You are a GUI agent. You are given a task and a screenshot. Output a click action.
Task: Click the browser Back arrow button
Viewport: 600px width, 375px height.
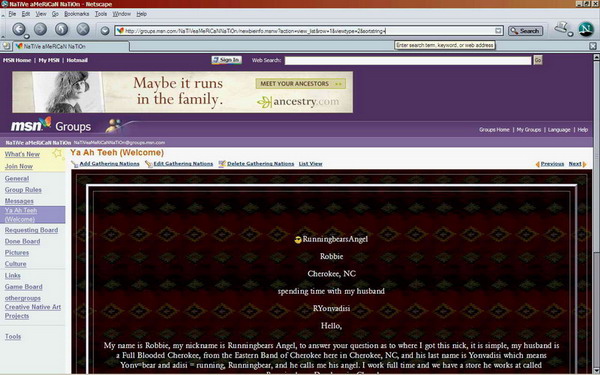coord(19,29)
